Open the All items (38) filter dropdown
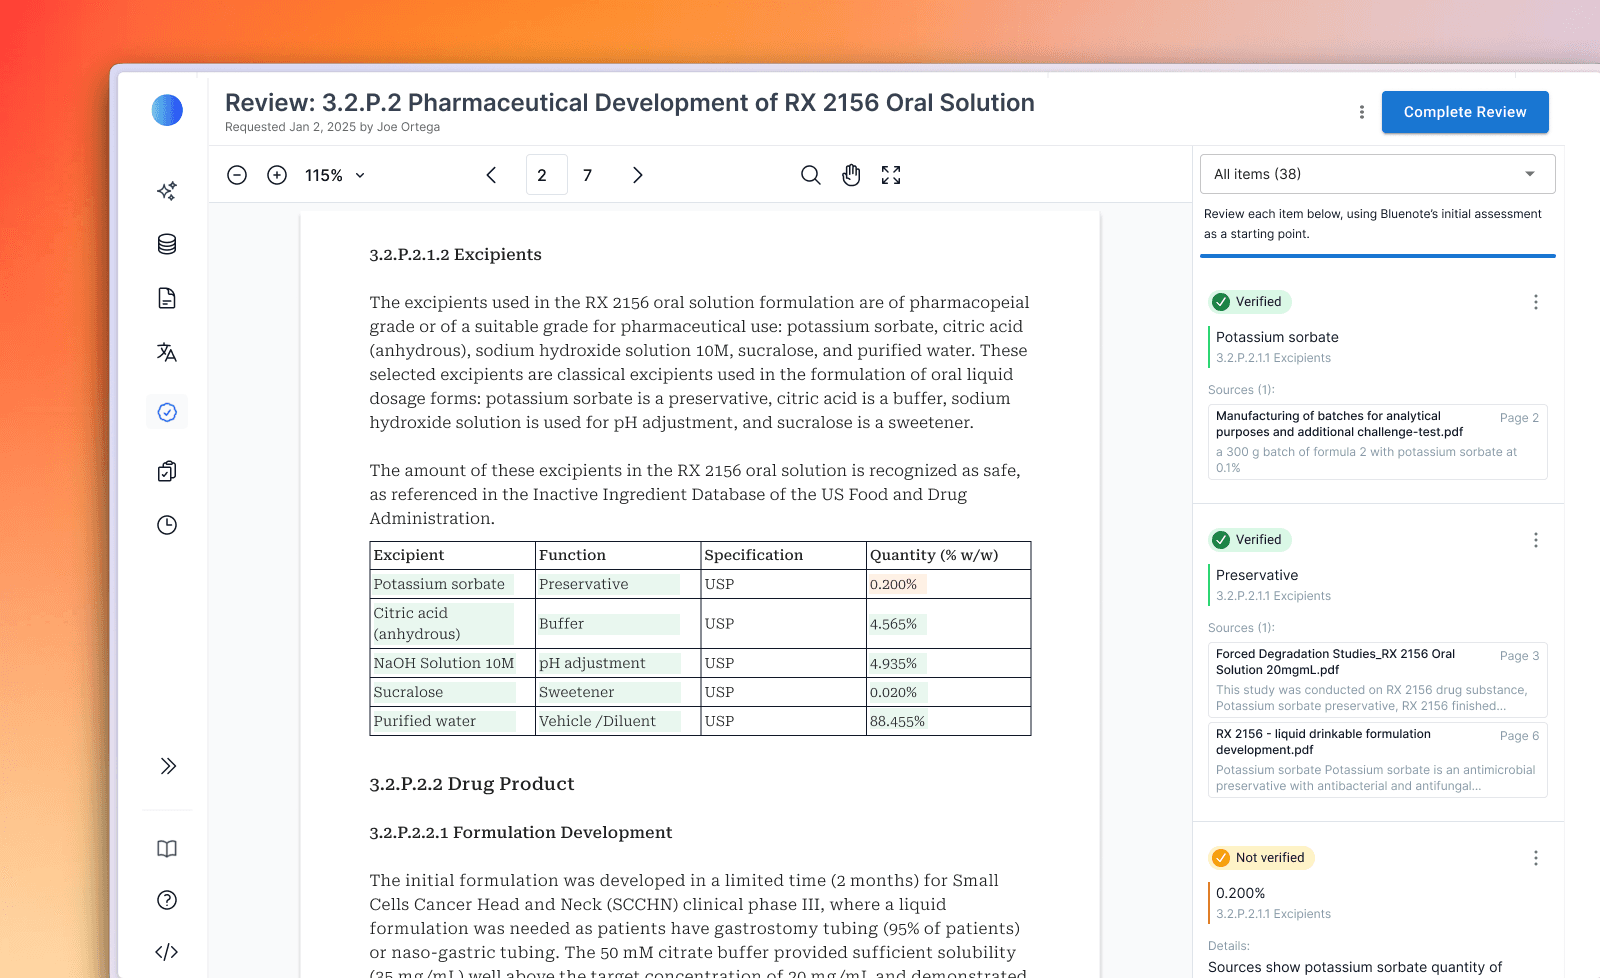This screenshot has width=1600, height=978. 1377,174
